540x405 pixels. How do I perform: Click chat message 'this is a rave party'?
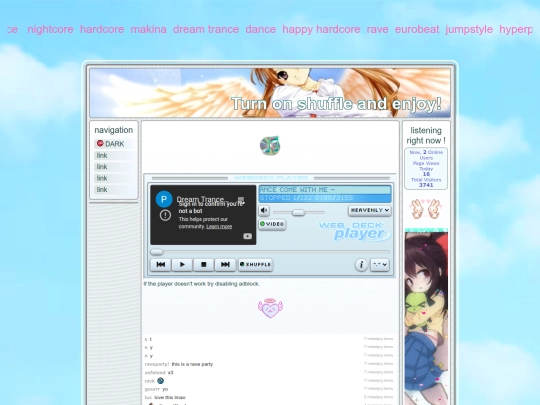tap(192, 364)
